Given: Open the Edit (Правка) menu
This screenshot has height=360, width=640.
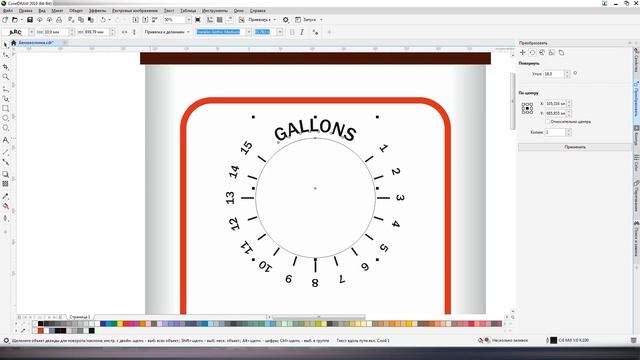Looking at the screenshot, I should coord(25,11).
